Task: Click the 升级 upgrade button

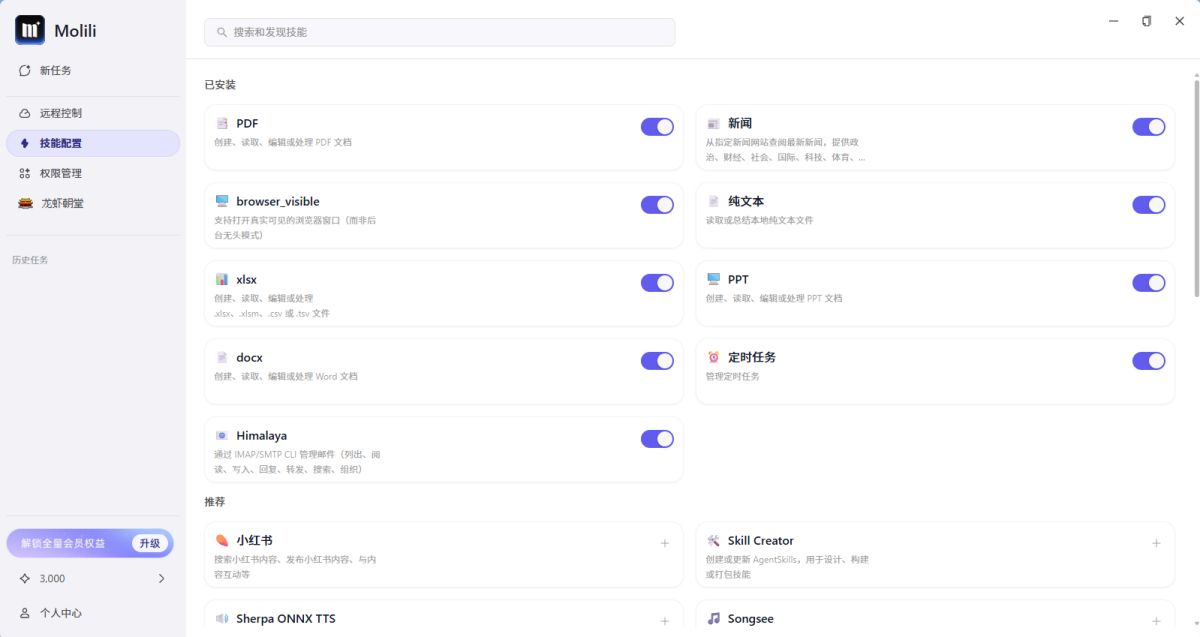Action: tap(150, 543)
